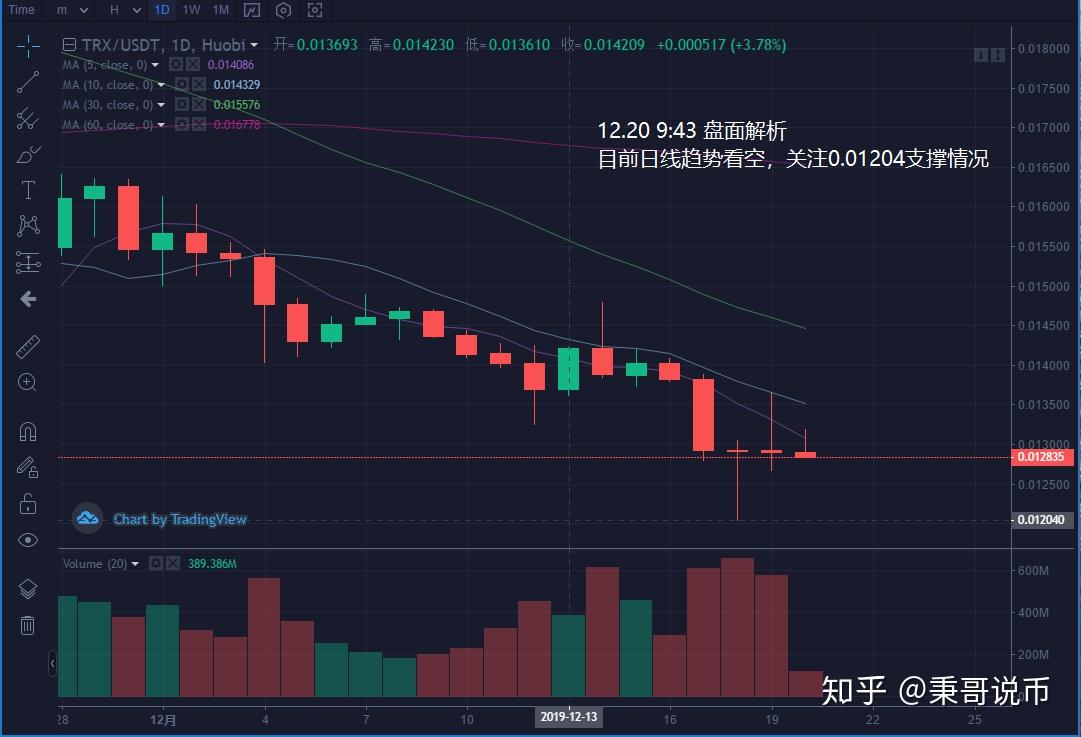Click the MA (60, close, 0) legend label

click(x=108, y=125)
